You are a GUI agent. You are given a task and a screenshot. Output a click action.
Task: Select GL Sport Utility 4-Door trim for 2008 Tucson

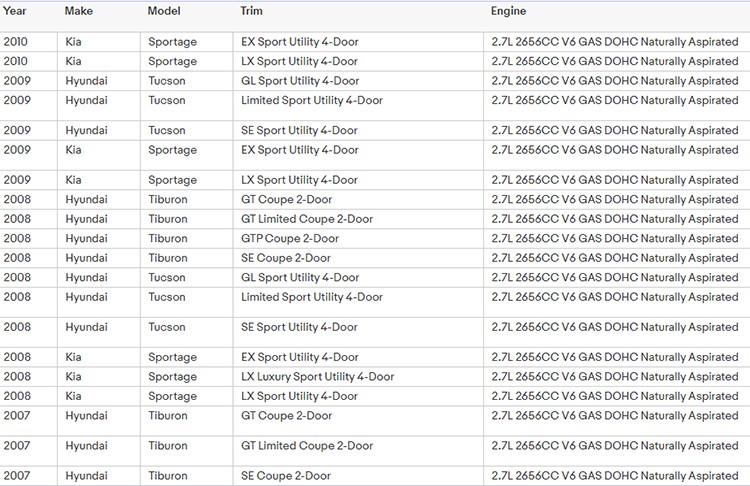pyautogui.click(x=300, y=277)
